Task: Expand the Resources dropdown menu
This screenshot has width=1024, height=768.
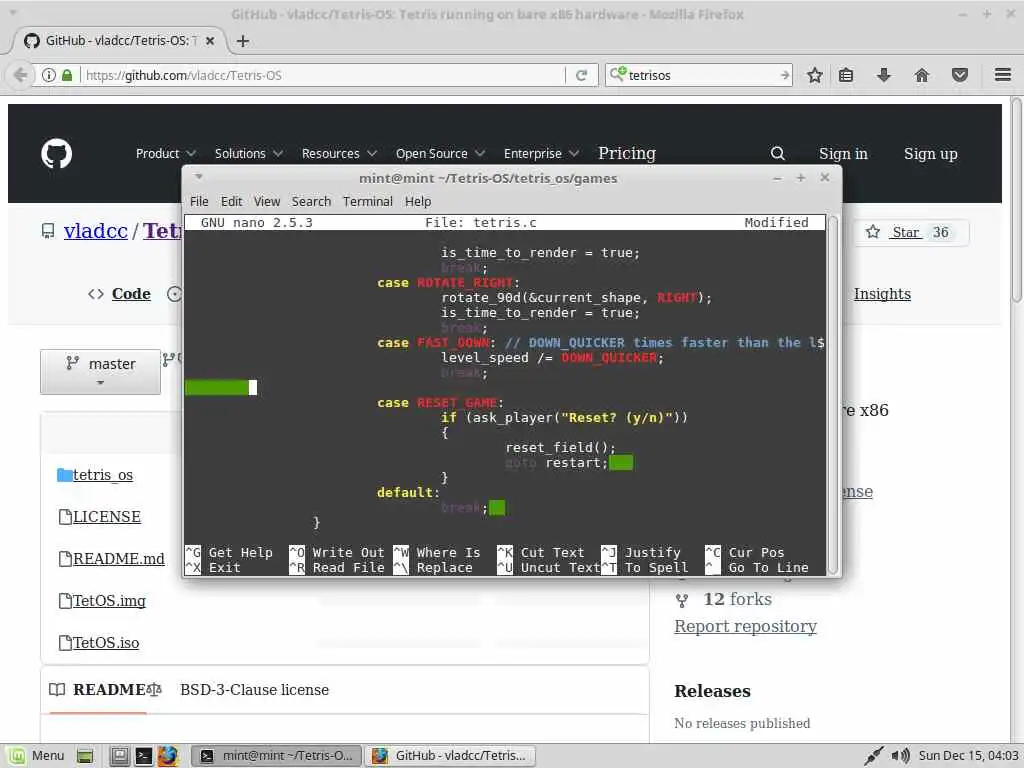Action: (339, 153)
